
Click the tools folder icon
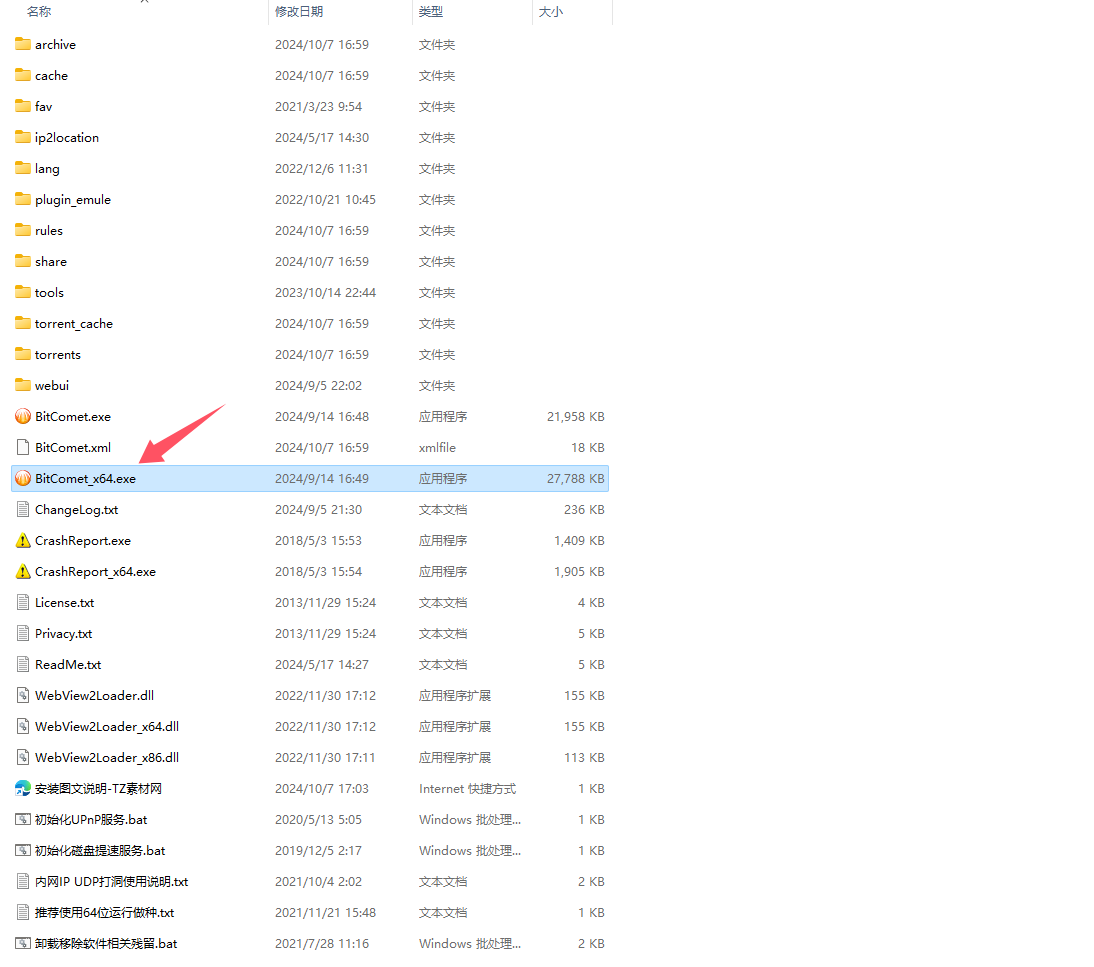(22, 292)
